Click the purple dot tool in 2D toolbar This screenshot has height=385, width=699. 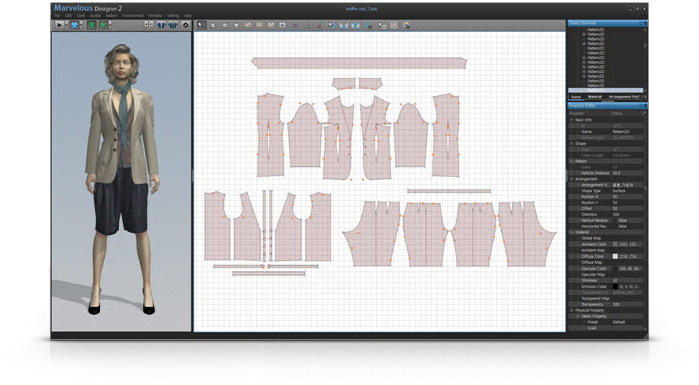click(x=295, y=26)
